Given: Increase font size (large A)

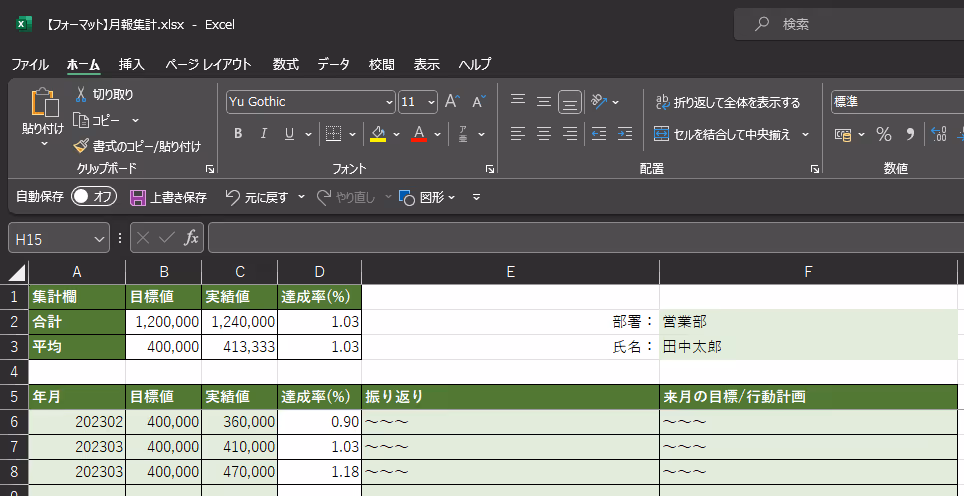Looking at the screenshot, I should [452, 101].
